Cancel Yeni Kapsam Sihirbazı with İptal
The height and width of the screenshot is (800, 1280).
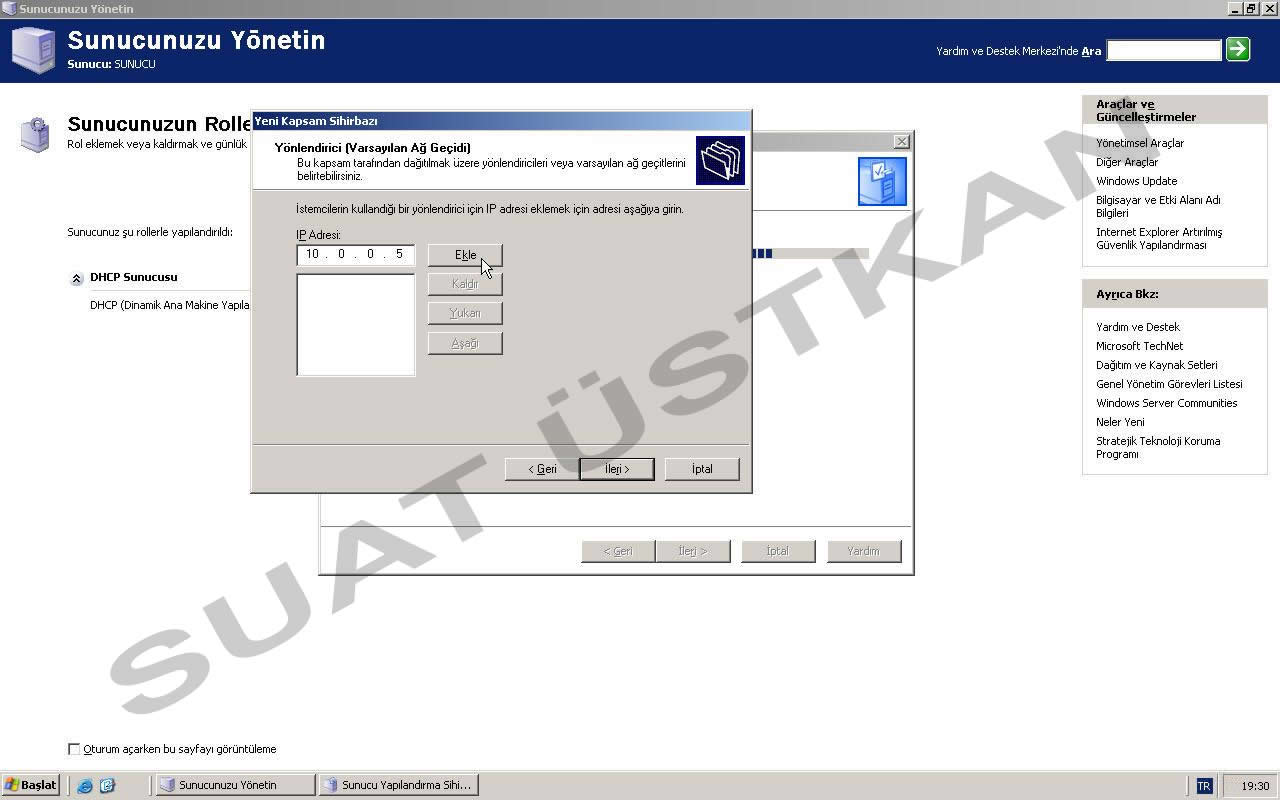[x=702, y=469]
